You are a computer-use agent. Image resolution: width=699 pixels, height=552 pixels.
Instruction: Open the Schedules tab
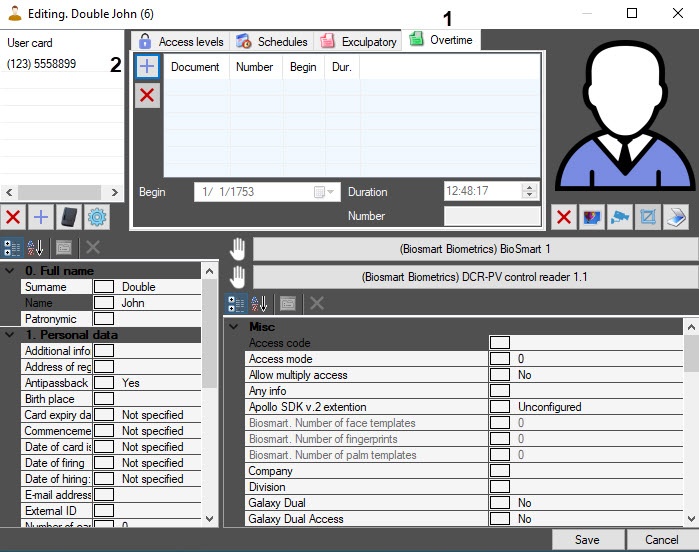click(271, 41)
